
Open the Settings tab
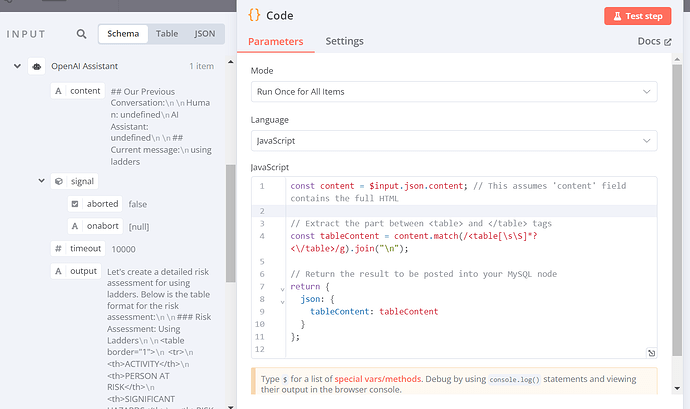[x=345, y=41]
